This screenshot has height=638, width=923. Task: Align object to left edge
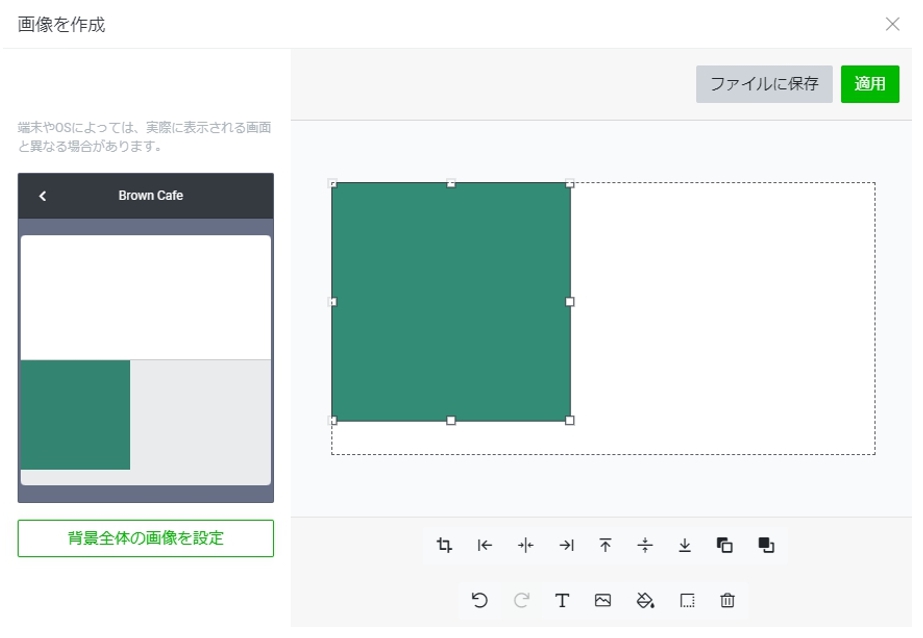[485, 545]
